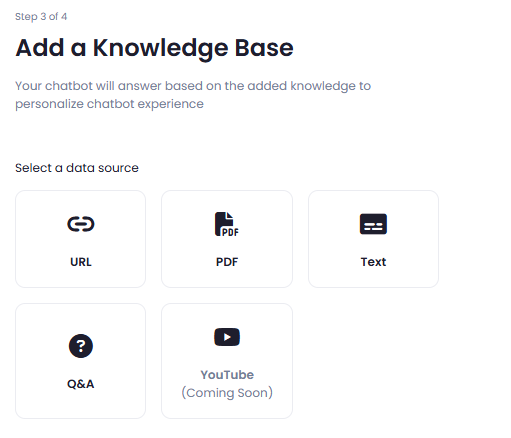Click the Text caption icon
Image resolution: width=511 pixels, height=438 pixels.
373,224
